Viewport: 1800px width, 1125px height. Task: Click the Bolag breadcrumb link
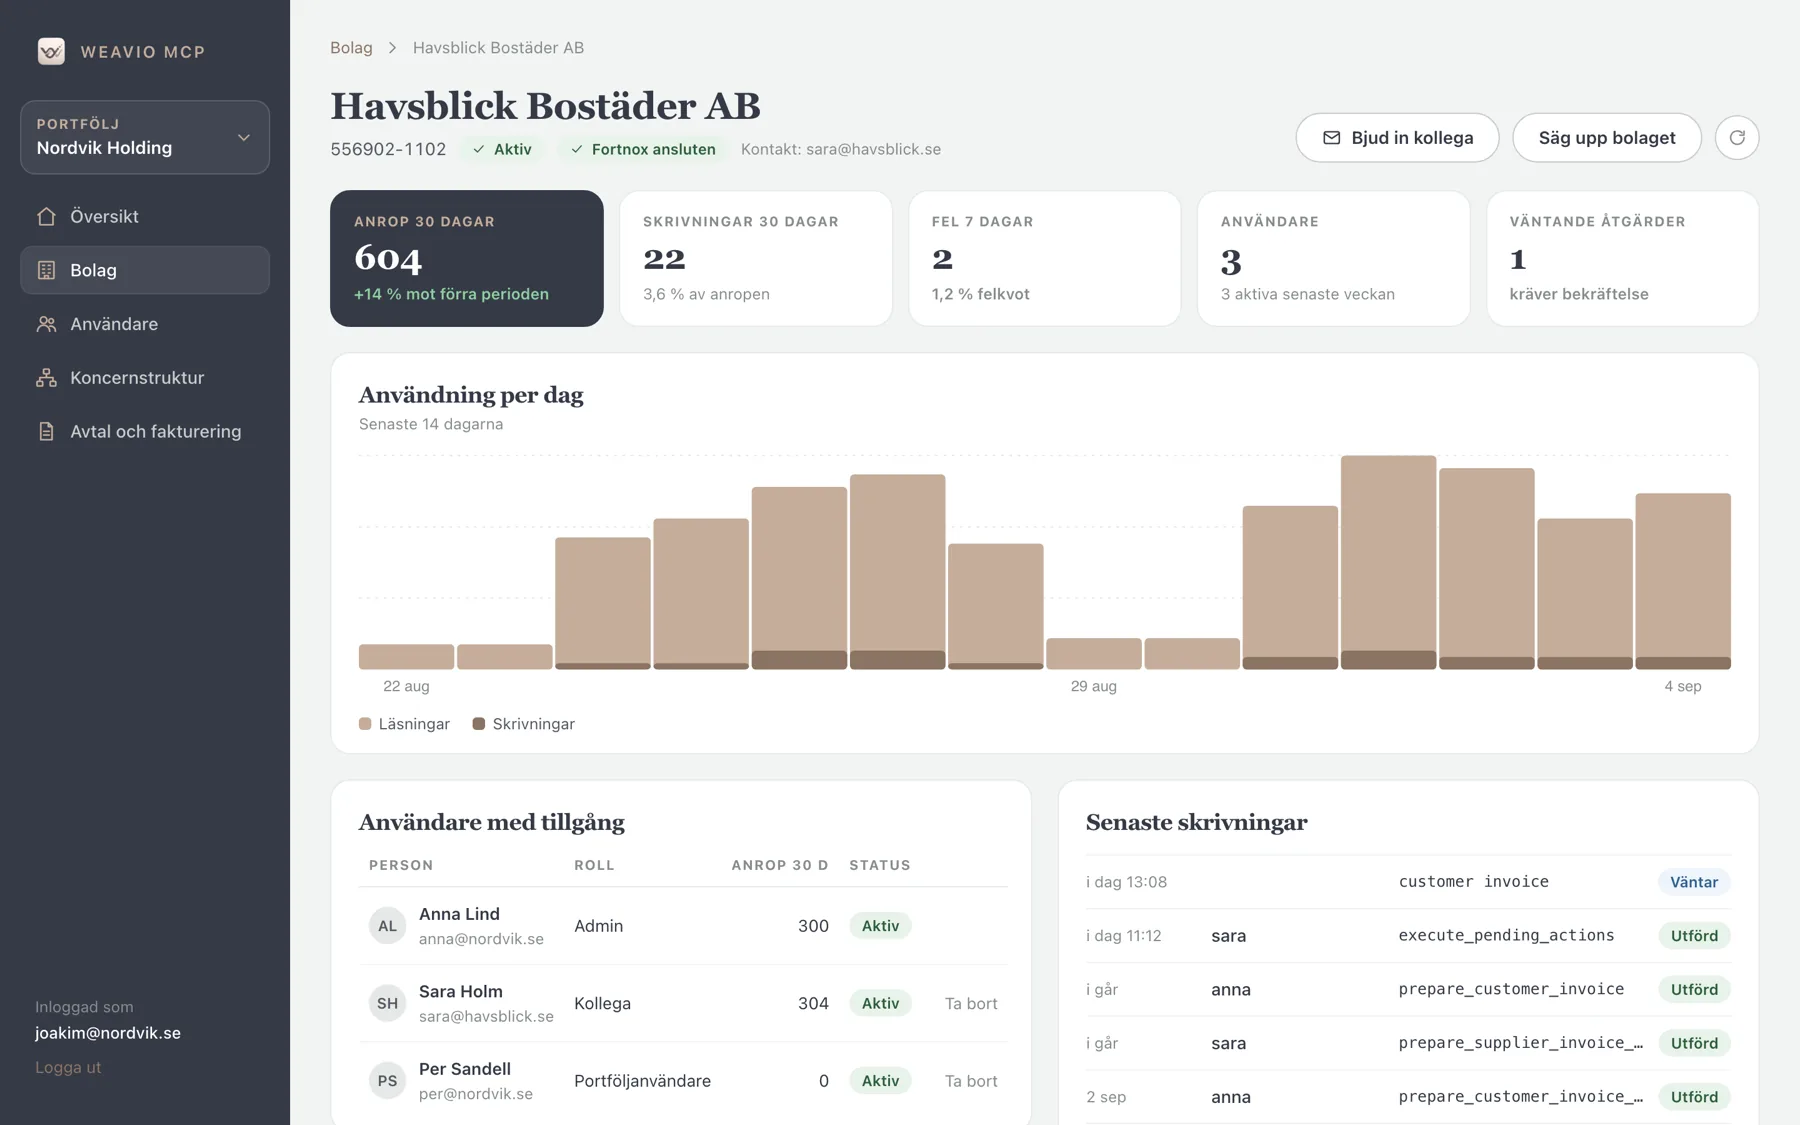(351, 48)
